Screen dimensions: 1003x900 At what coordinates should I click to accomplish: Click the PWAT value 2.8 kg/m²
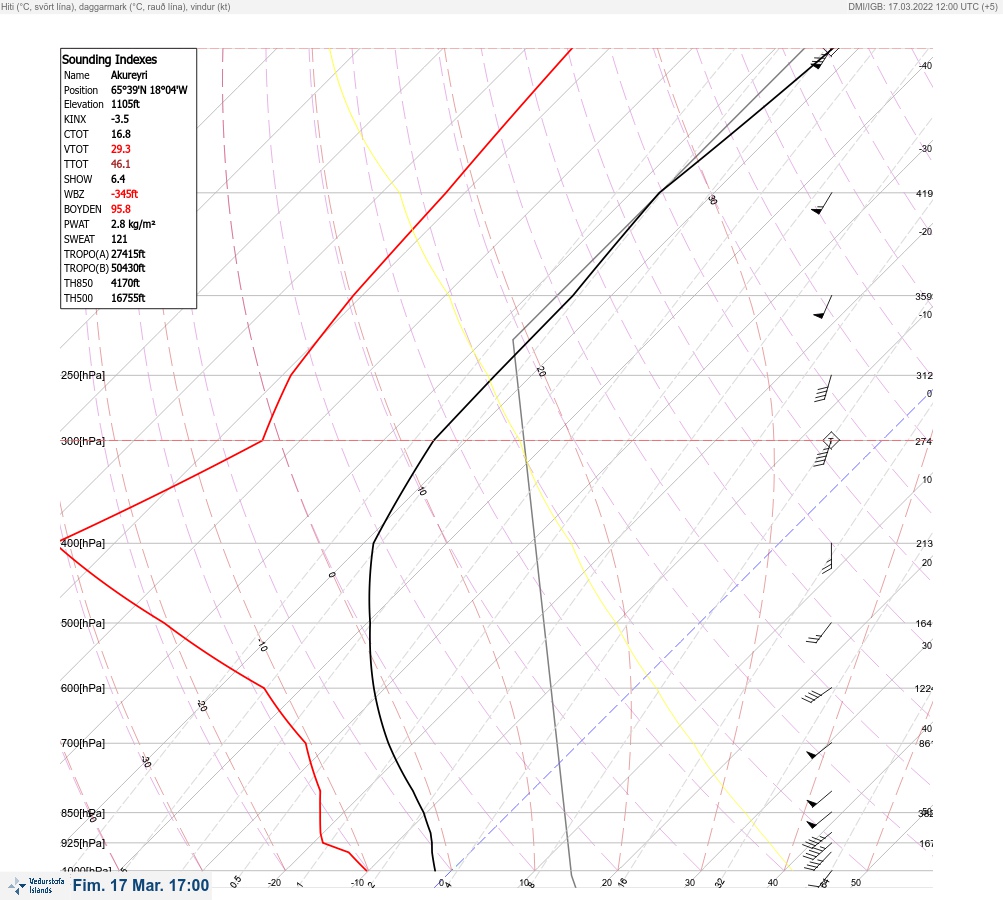coord(133,224)
